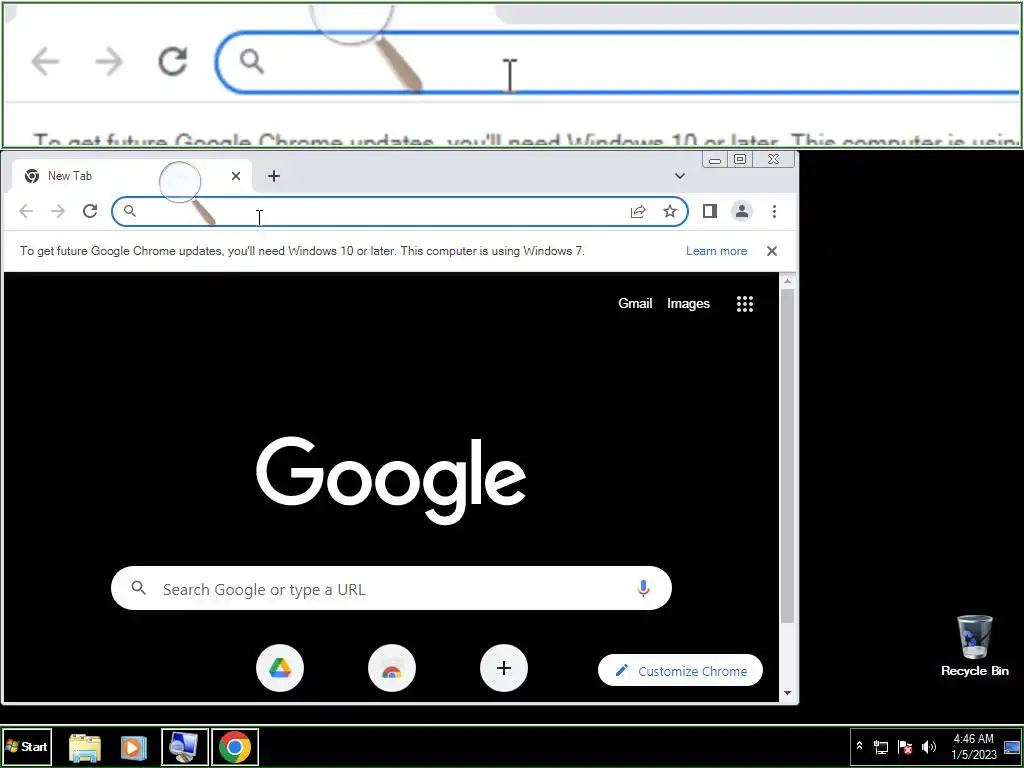1024x768 pixels.
Task: Open Chrome side panel icon
Action: tap(710, 211)
